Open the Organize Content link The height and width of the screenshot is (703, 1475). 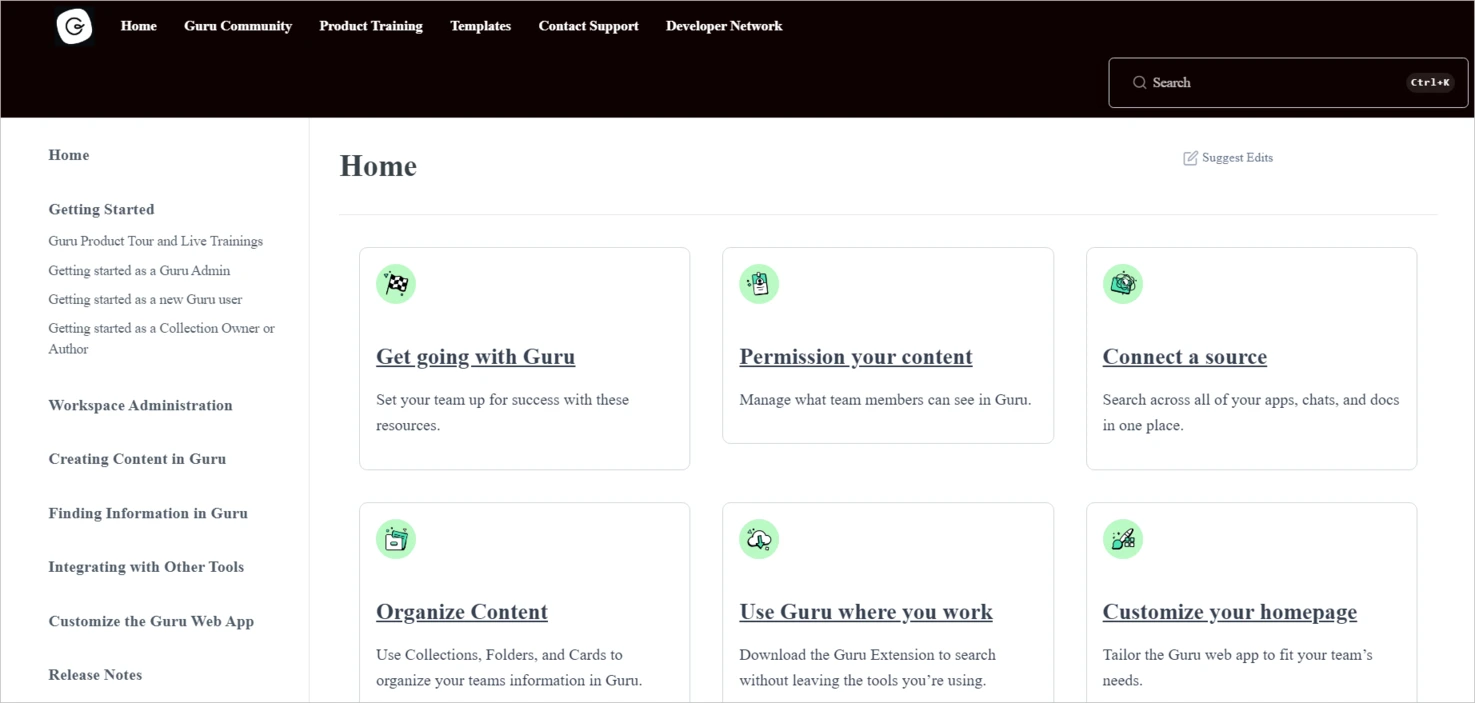[x=462, y=612]
